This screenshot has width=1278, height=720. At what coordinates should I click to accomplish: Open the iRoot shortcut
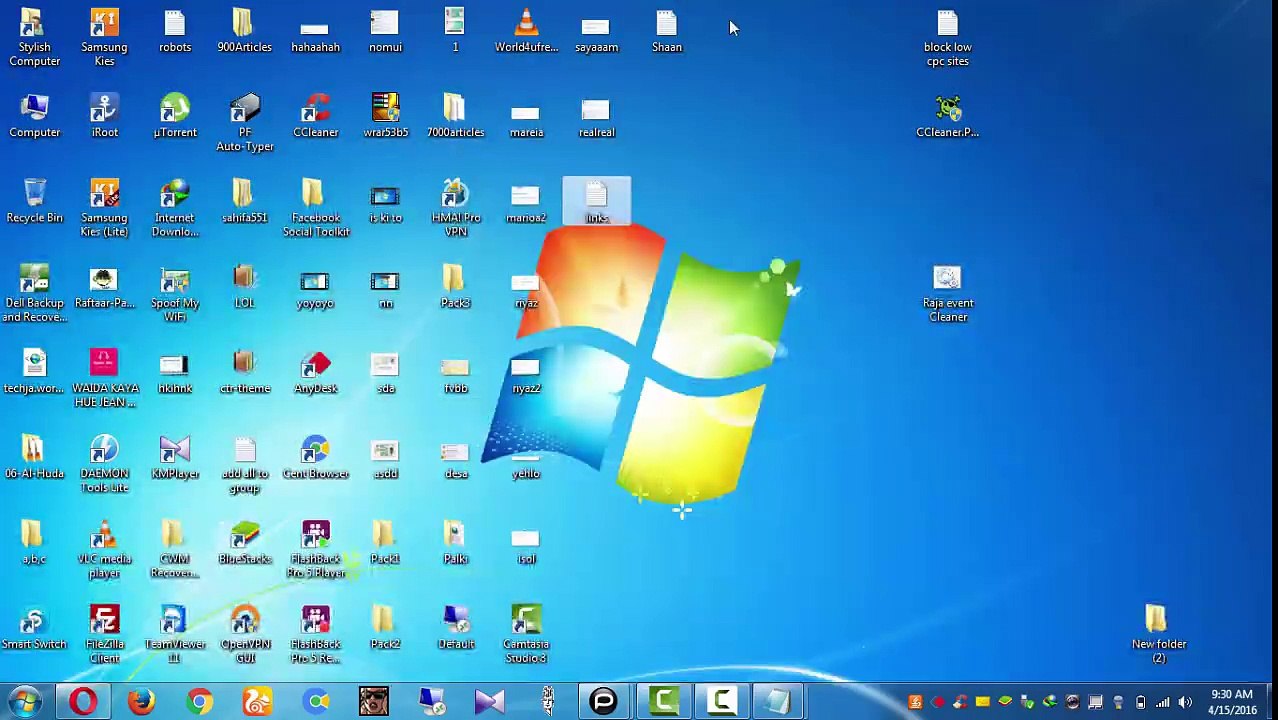point(104,115)
